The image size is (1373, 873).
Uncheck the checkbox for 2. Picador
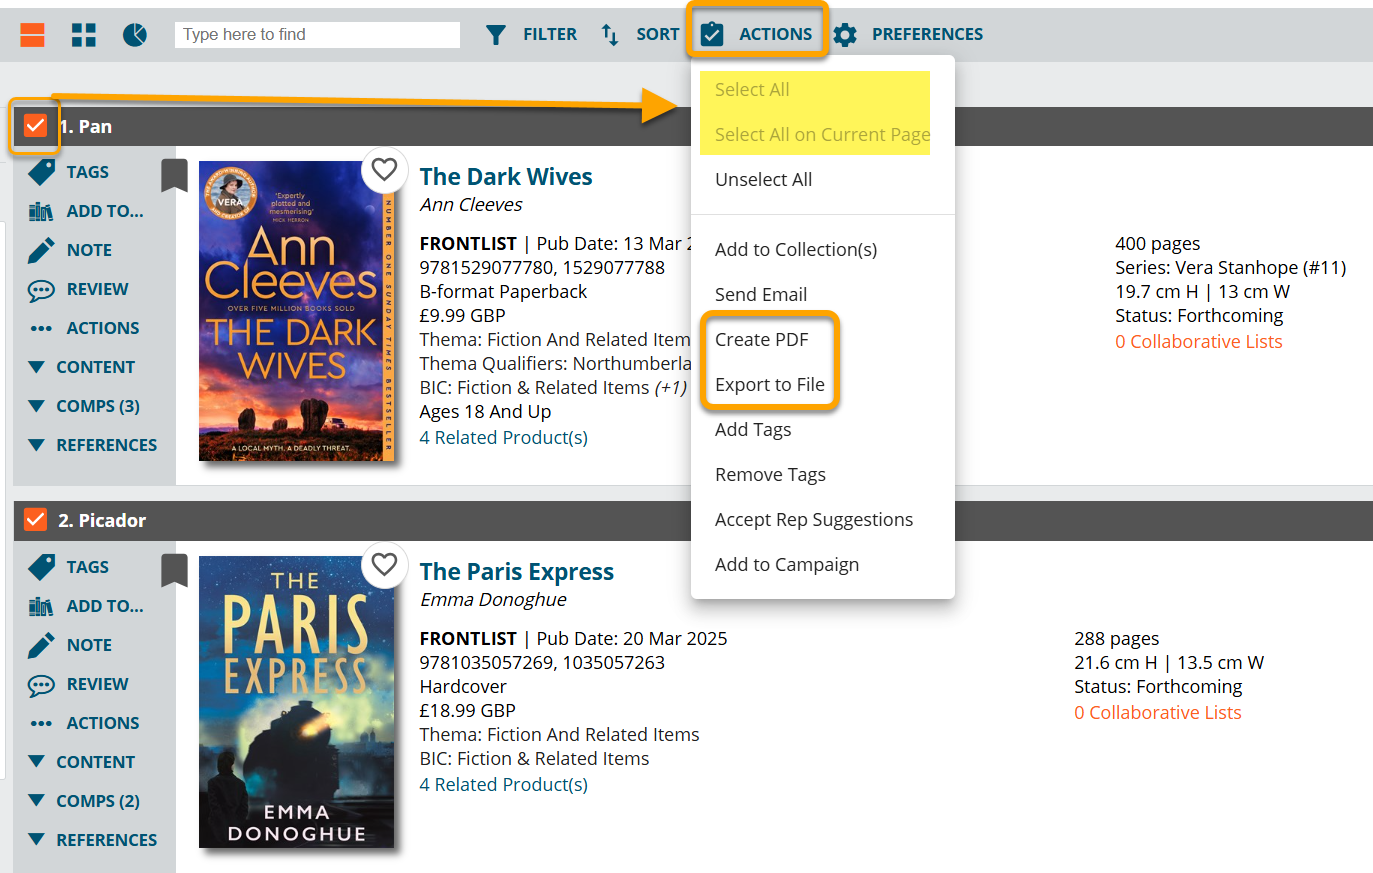pos(35,520)
